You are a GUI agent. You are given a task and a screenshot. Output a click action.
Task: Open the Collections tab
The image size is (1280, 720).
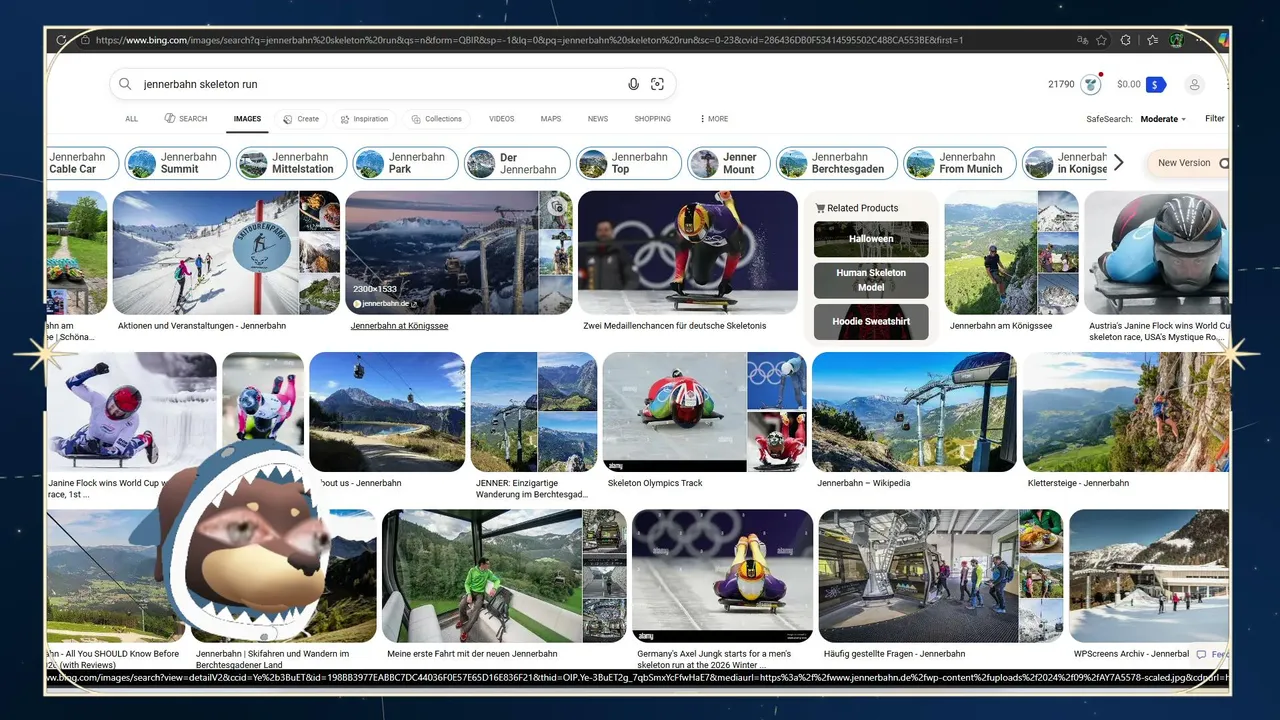(437, 119)
